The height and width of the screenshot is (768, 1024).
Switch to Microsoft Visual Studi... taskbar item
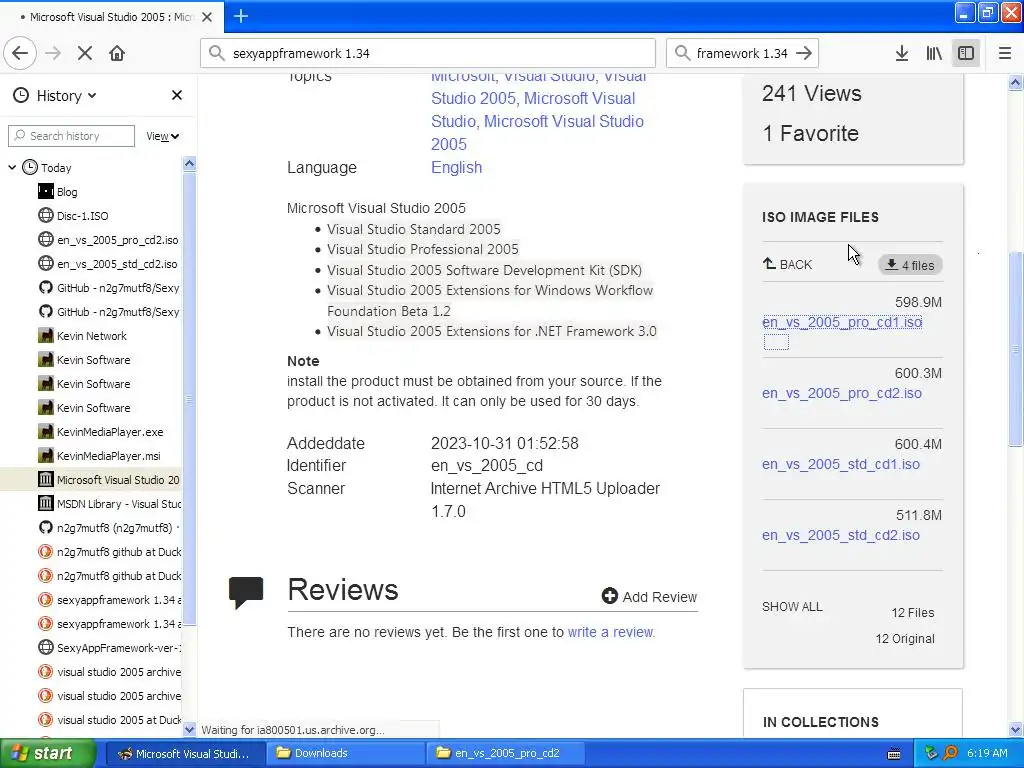(x=185, y=753)
